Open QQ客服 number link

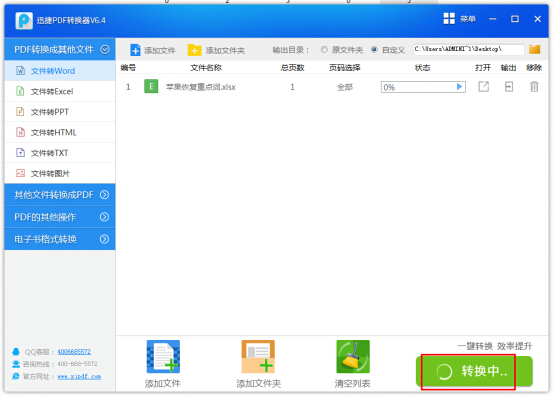click(74, 352)
